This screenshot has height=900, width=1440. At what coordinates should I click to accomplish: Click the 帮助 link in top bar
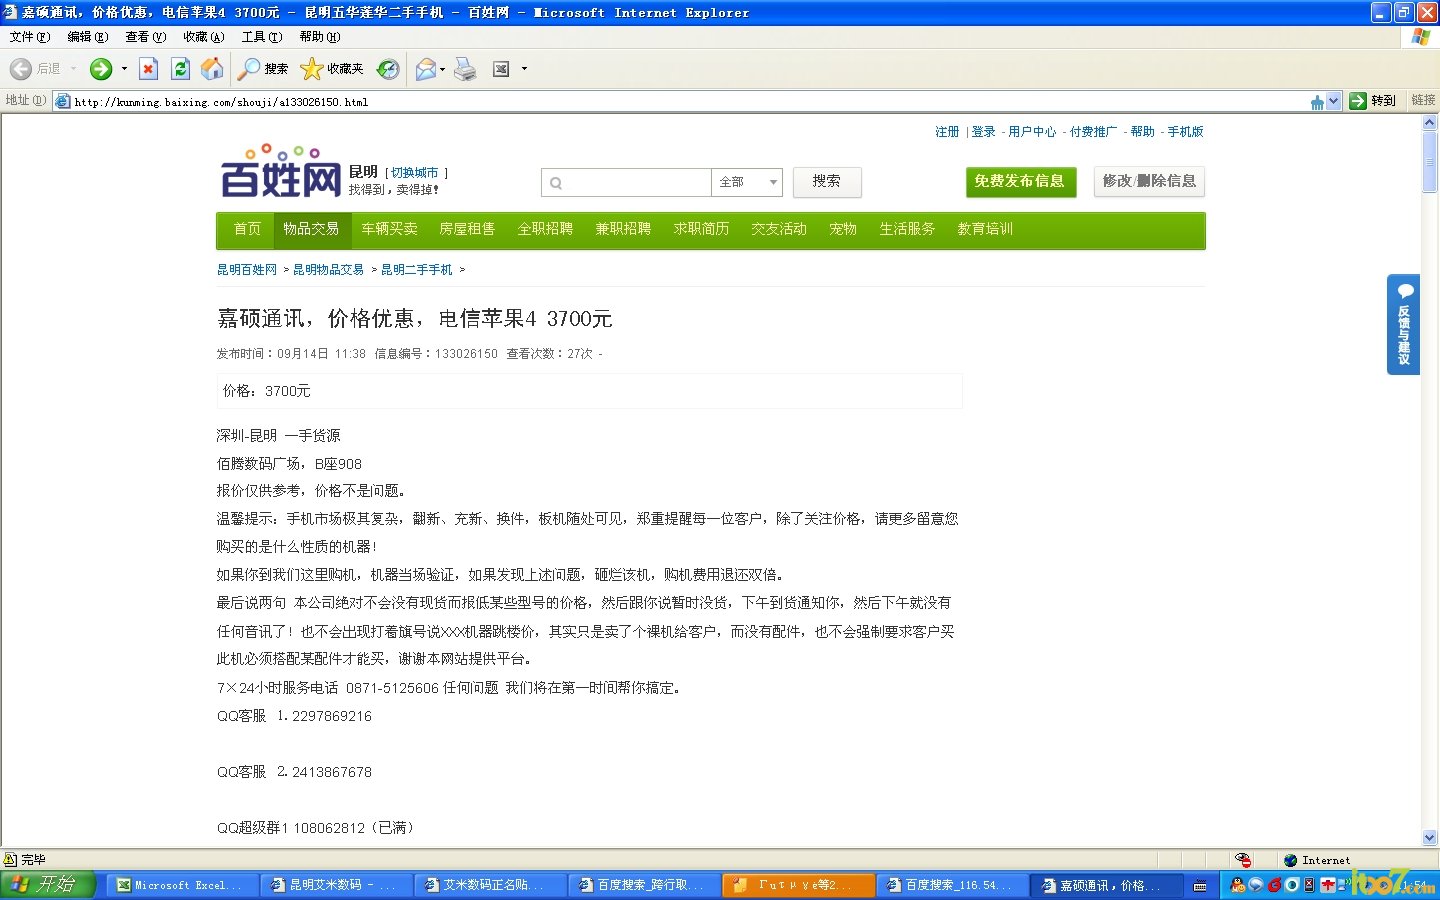click(1142, 132)
